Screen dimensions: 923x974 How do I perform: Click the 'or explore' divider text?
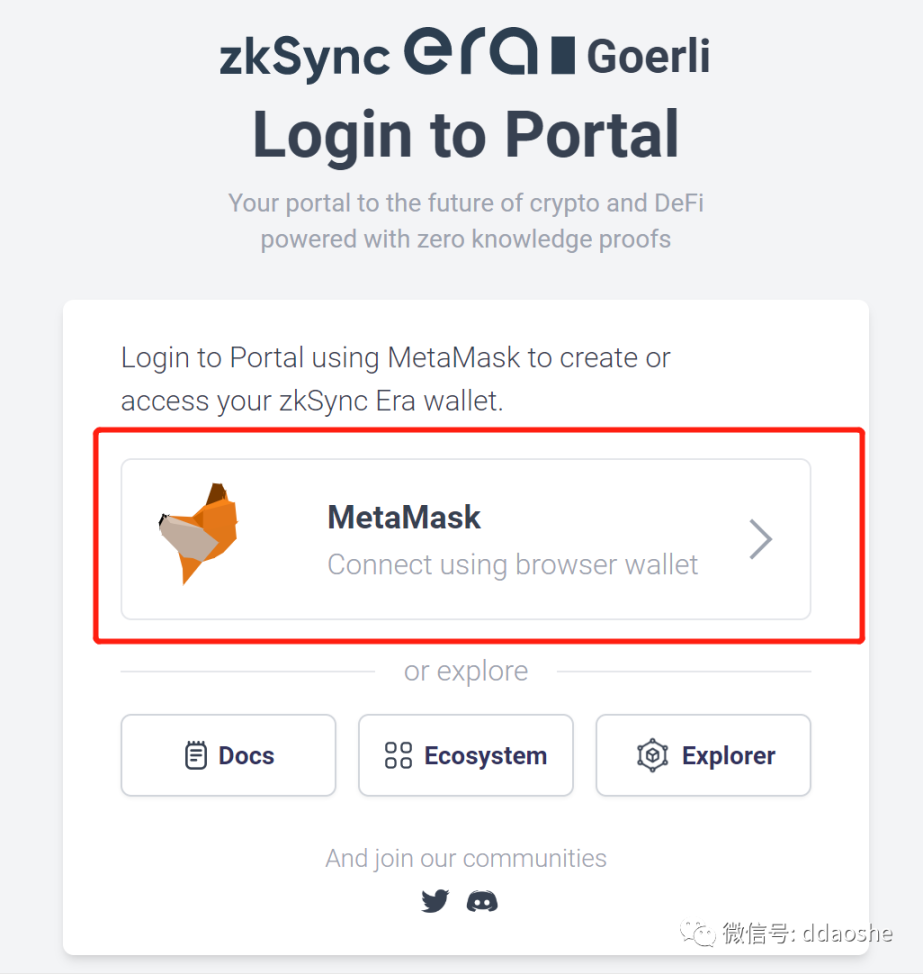point(466,672)
